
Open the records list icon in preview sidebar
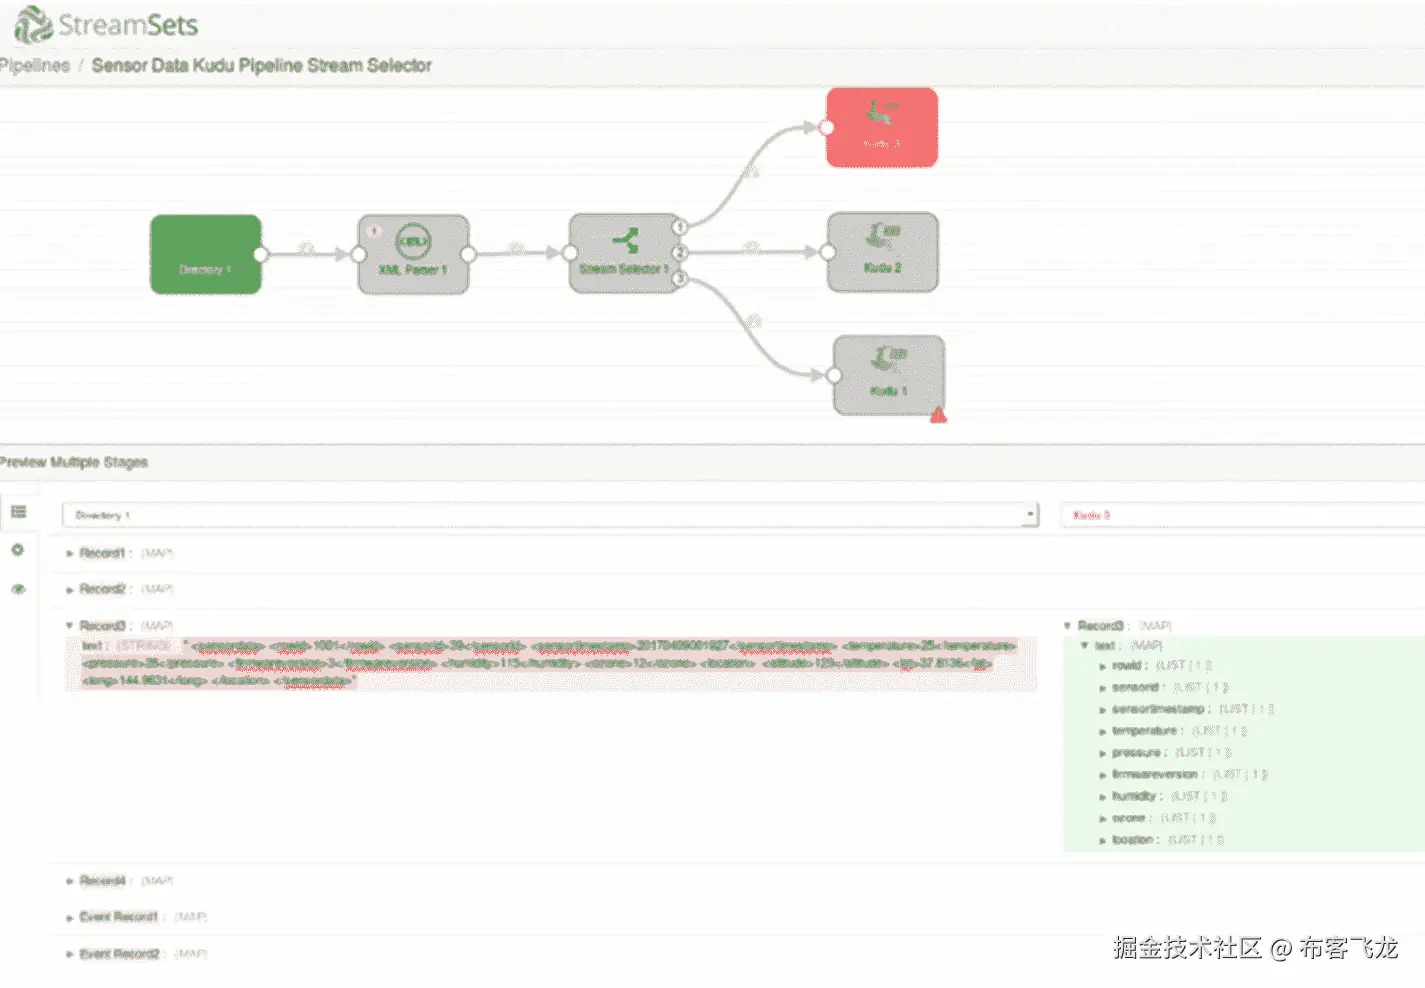[18, 511]
